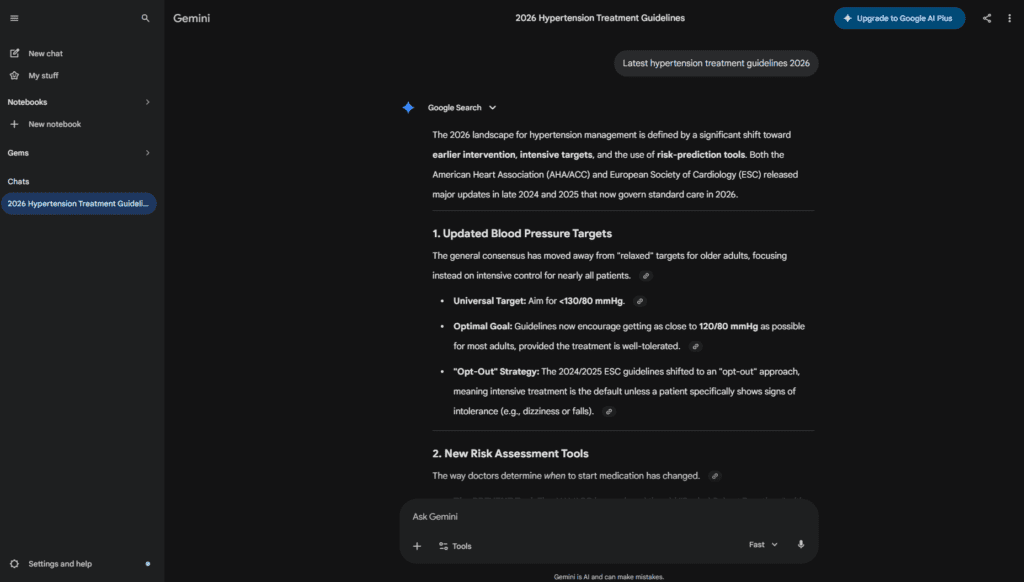Screen dimensions: 1024x582
Task: Click the 'Optimal Goal:' bullet label
Action: tap(483, 327)
